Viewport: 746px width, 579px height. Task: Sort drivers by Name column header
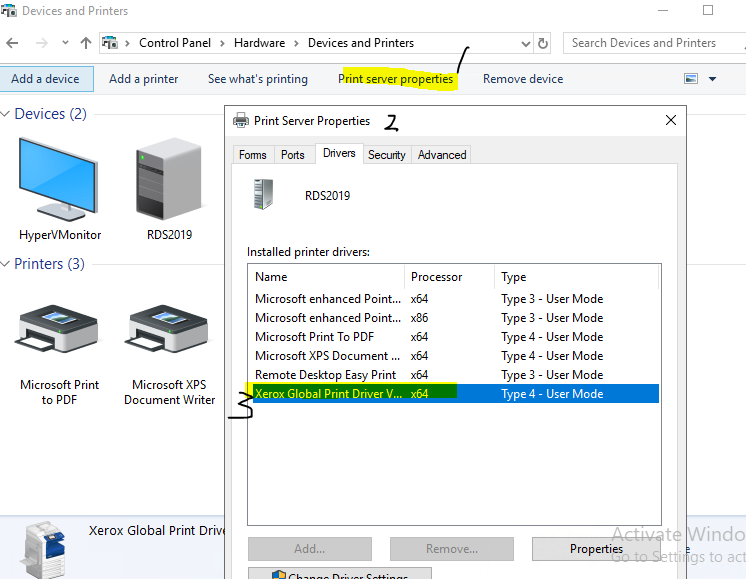pyautogui.click(x=326, y=277)
